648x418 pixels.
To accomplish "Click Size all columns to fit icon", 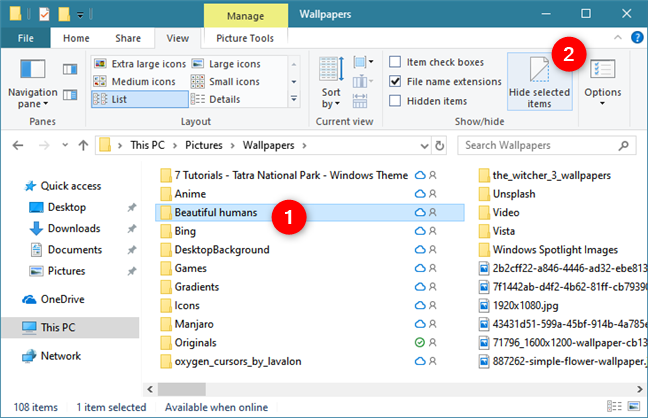I will (x=360, y=100).
